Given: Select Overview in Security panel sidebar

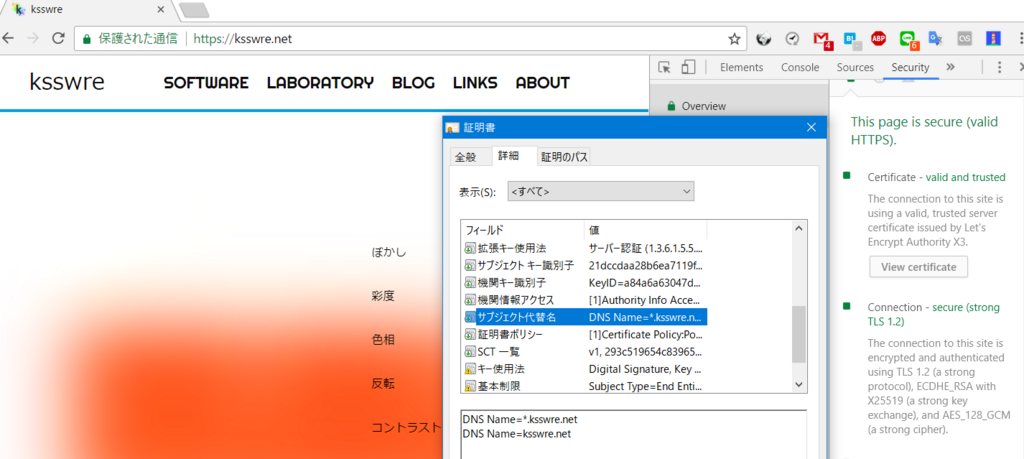Looking at the screenshot, I should (x=703, y=106).
